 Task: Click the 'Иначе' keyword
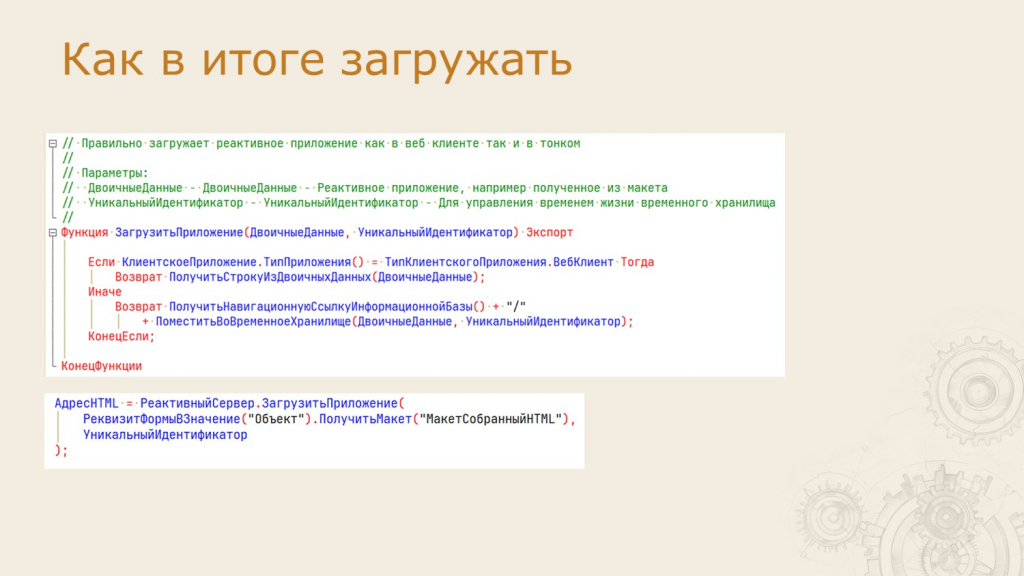click(x=105, y=292)
